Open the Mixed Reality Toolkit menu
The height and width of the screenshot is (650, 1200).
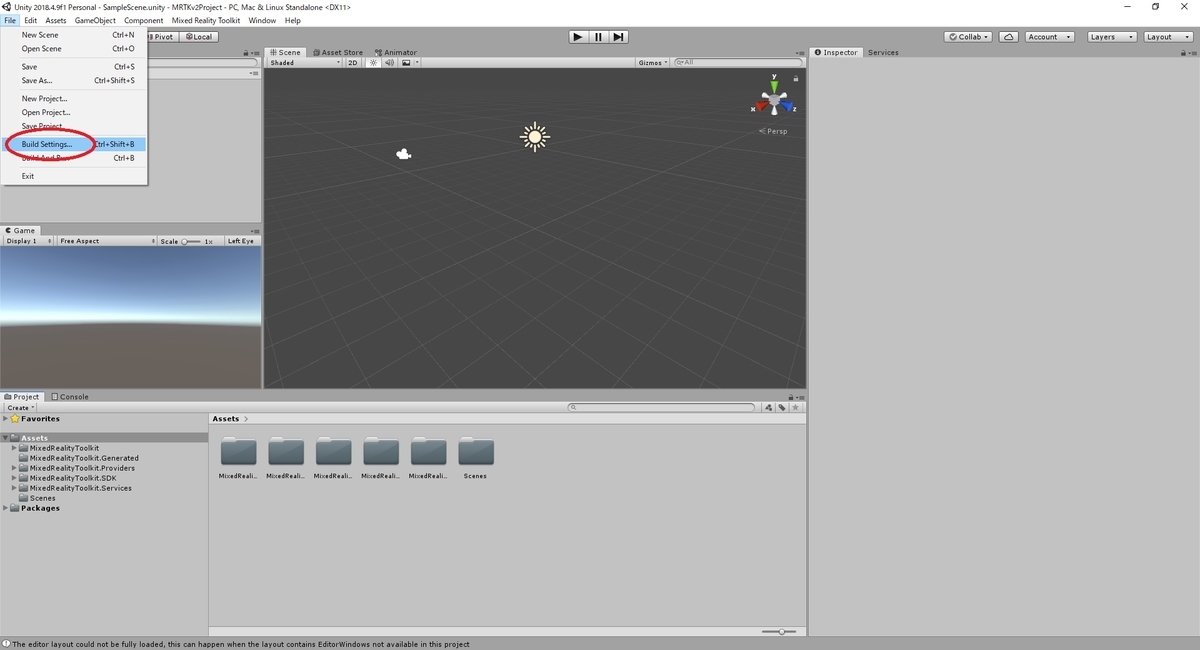point(206,20)
